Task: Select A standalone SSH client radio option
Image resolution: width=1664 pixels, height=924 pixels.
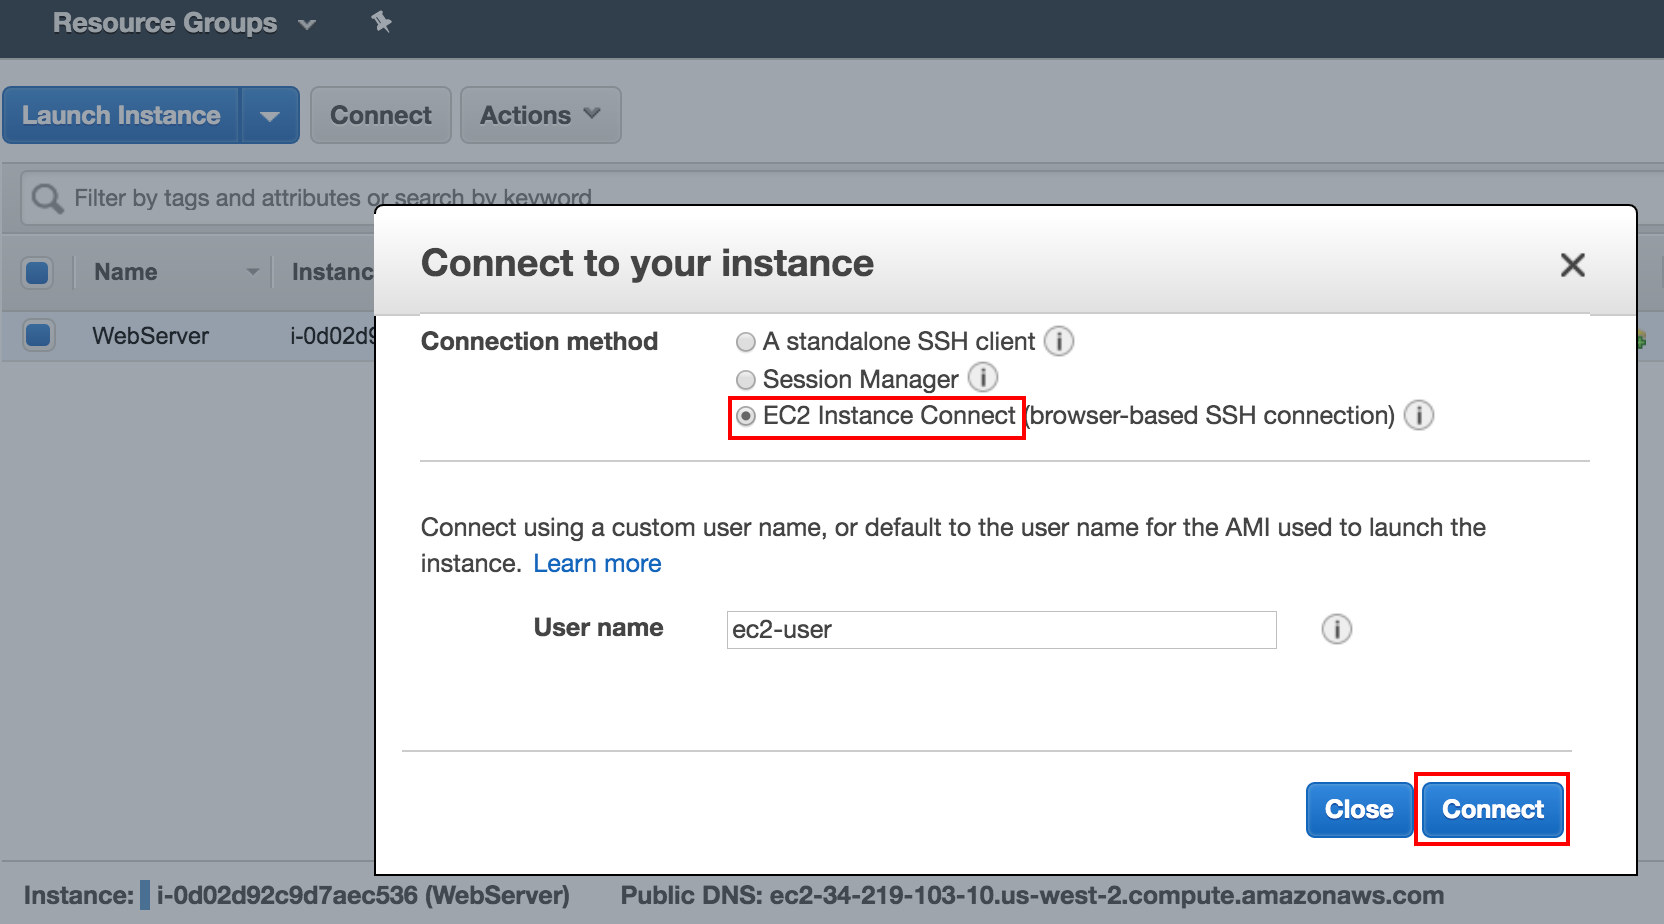Action: (745, 342)
